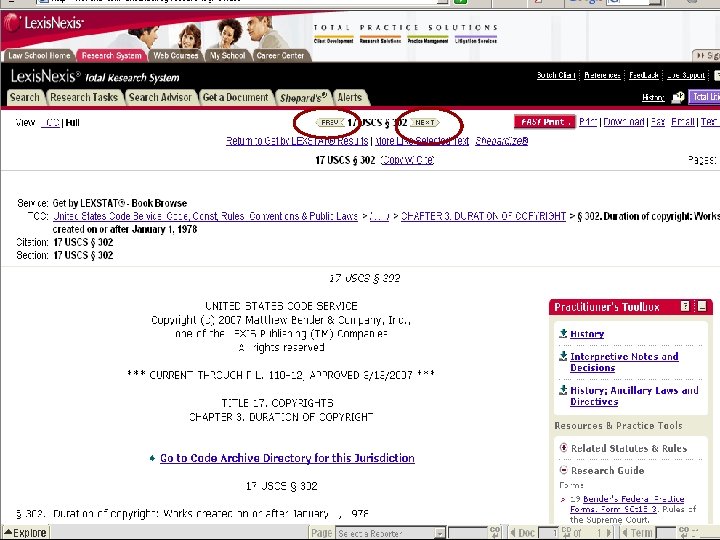Viewport: 720px width, 540px height.
Task: Click the FAST Print button
Action: (x=545, y=122)
